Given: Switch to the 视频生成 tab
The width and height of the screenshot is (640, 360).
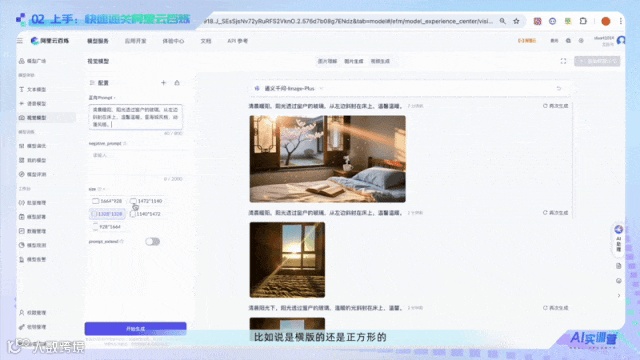Looking at the screenshot, I should tap(380, 61).
